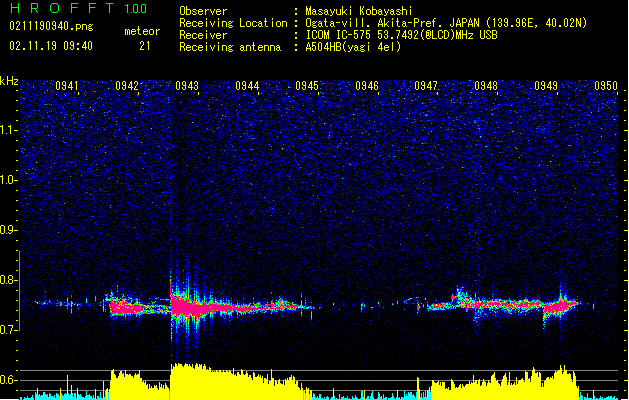Click time marker 0945
629x400 pixels.
pos(307,86)
